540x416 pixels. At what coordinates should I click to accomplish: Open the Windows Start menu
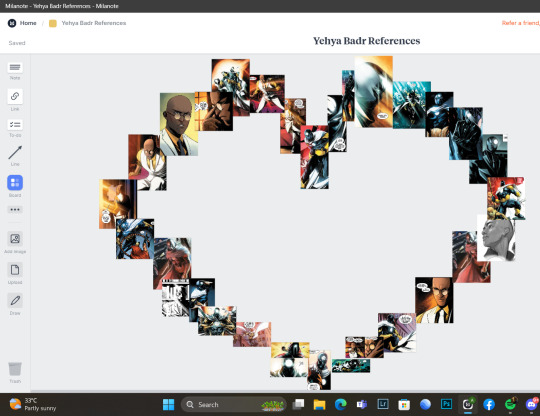pos(168,405)
